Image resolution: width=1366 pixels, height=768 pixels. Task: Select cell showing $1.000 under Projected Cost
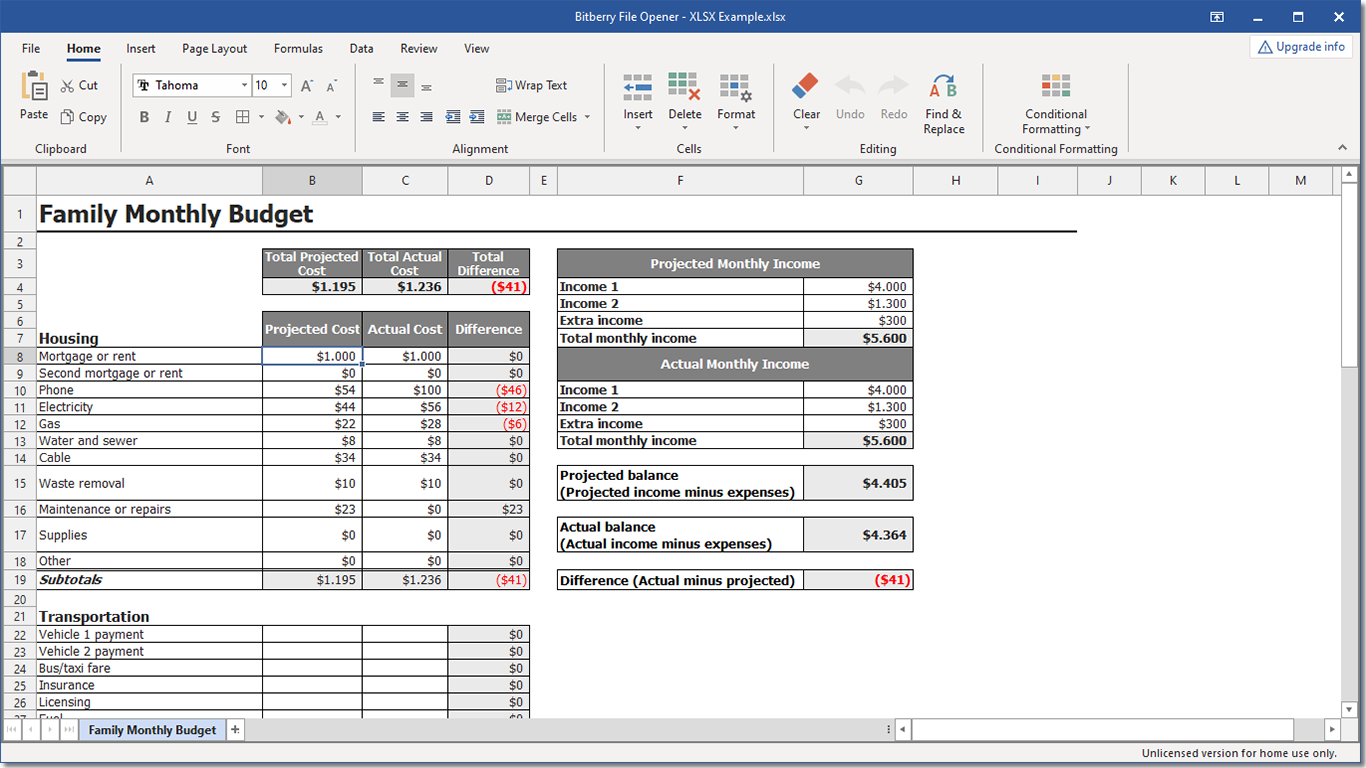312,356
